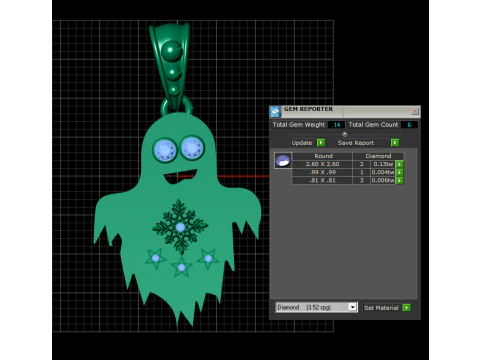Select the ghost's mouth cutout
Viewport: 480px width, 360px height.
click(180, 177)
